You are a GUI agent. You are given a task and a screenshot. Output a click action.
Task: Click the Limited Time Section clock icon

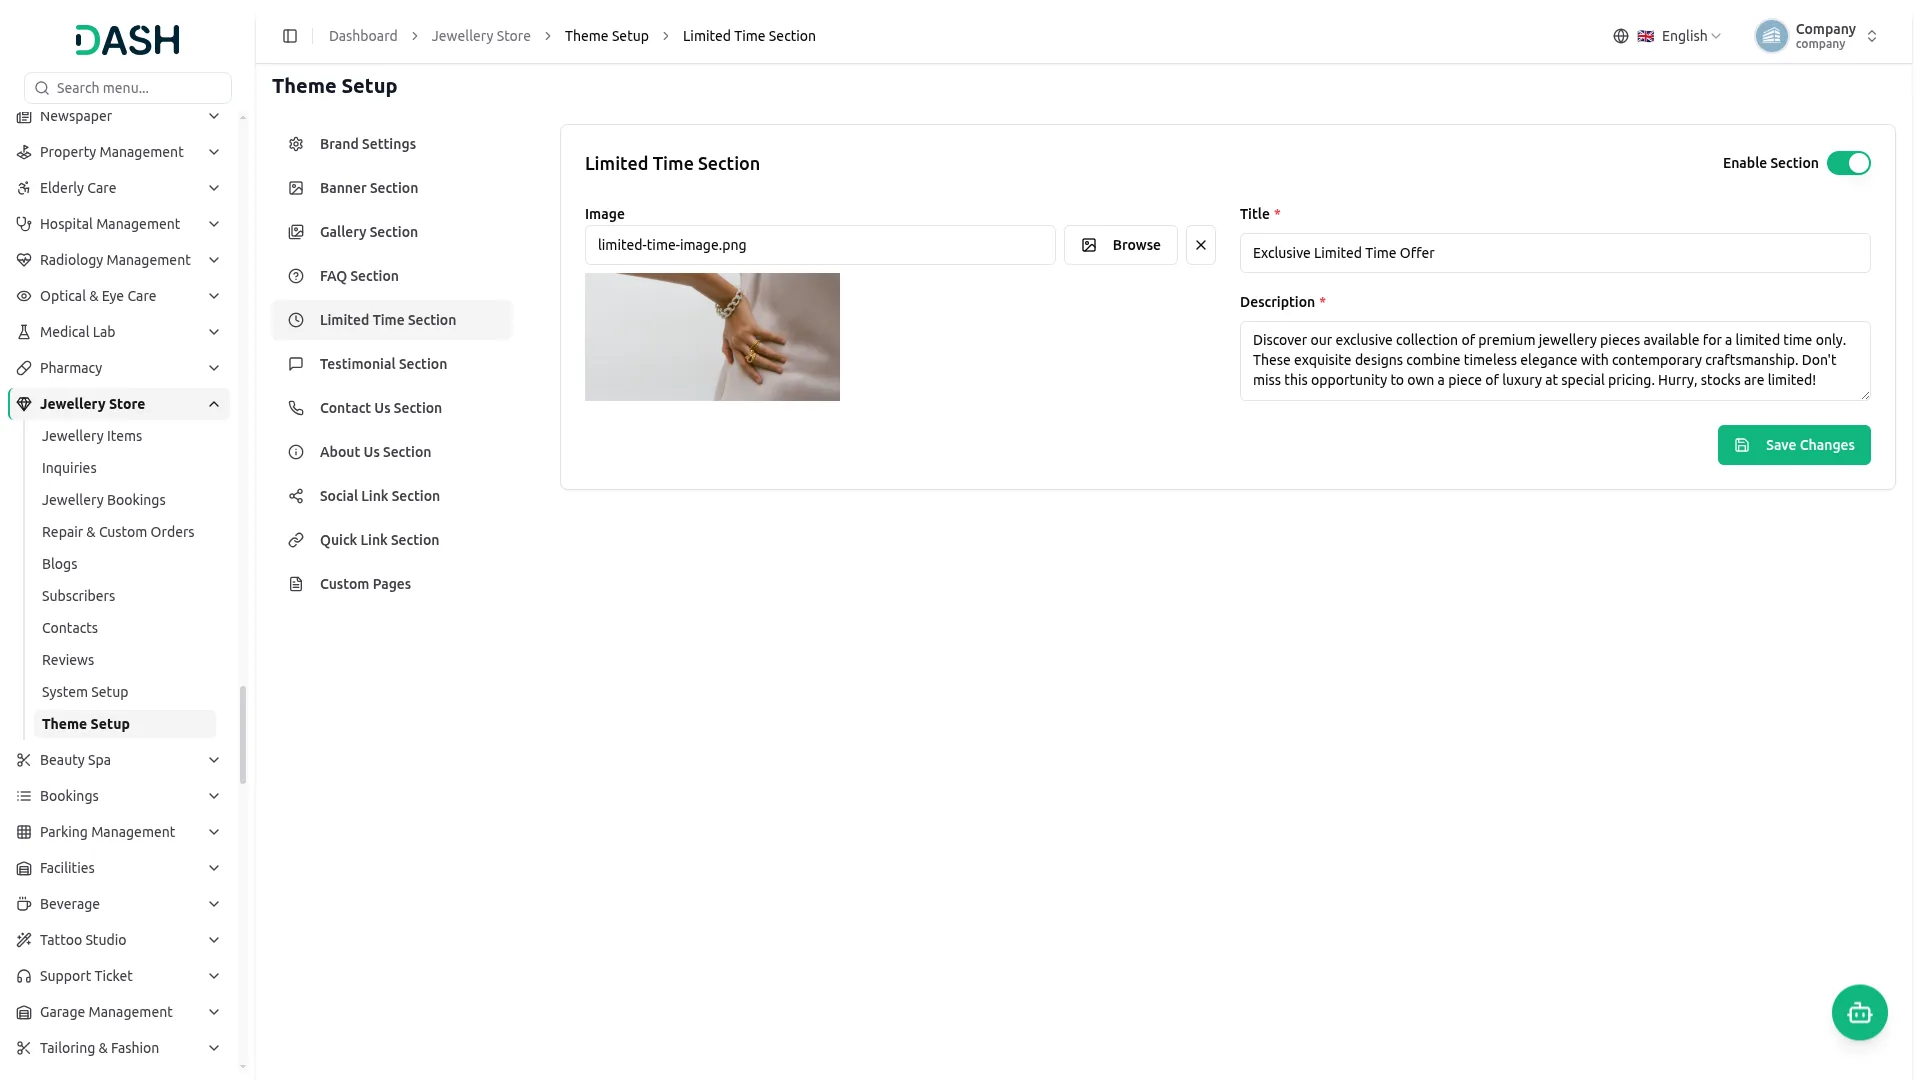296,320
